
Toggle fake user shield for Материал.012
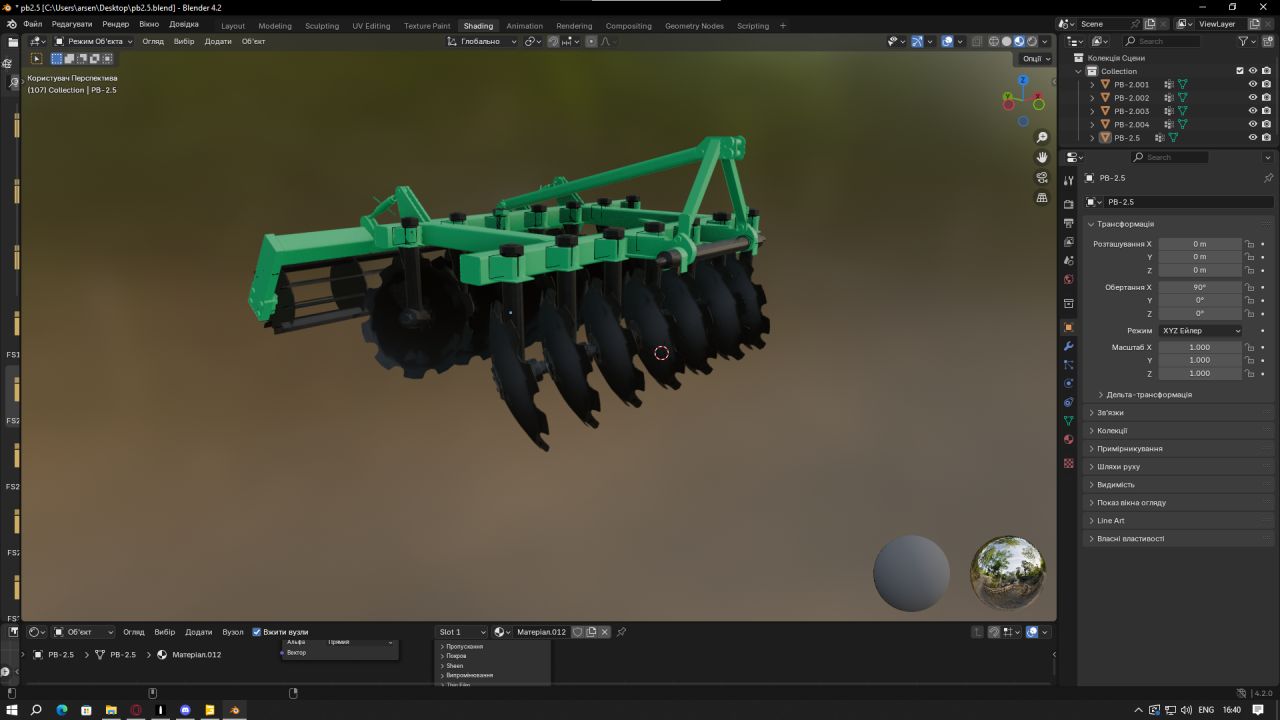tap(577, 632)
